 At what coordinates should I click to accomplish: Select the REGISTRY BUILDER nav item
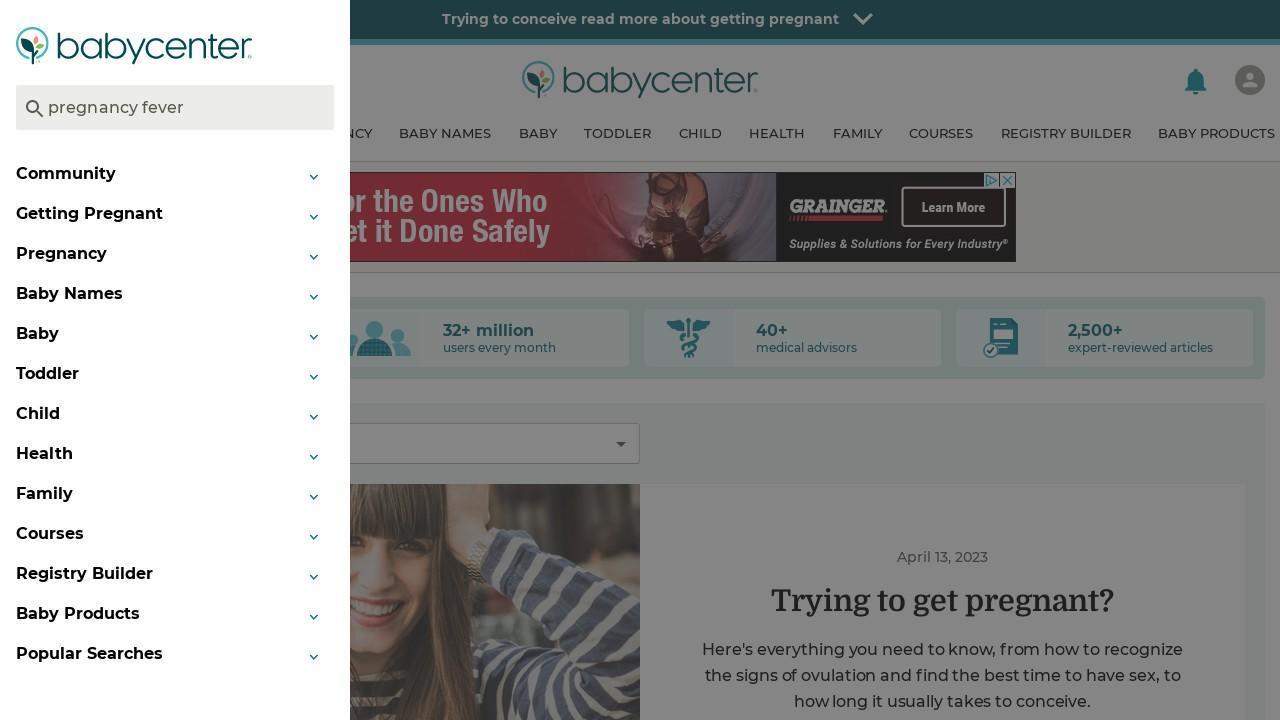pos(1066,133)
